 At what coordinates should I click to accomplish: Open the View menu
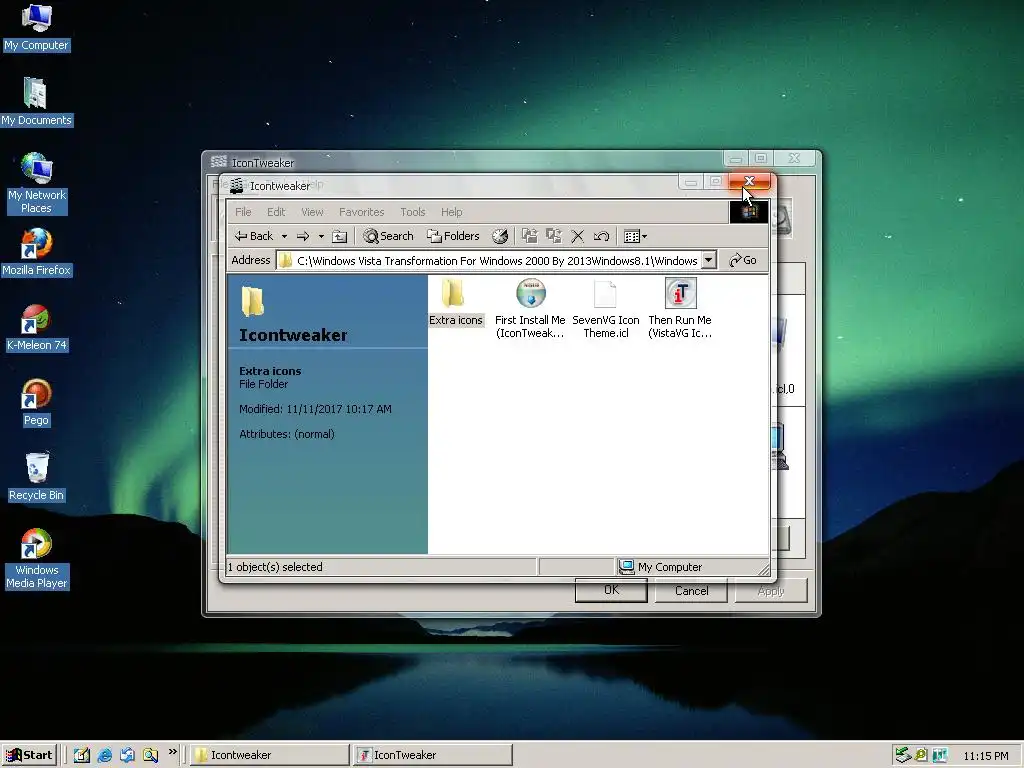pos(312,212)
